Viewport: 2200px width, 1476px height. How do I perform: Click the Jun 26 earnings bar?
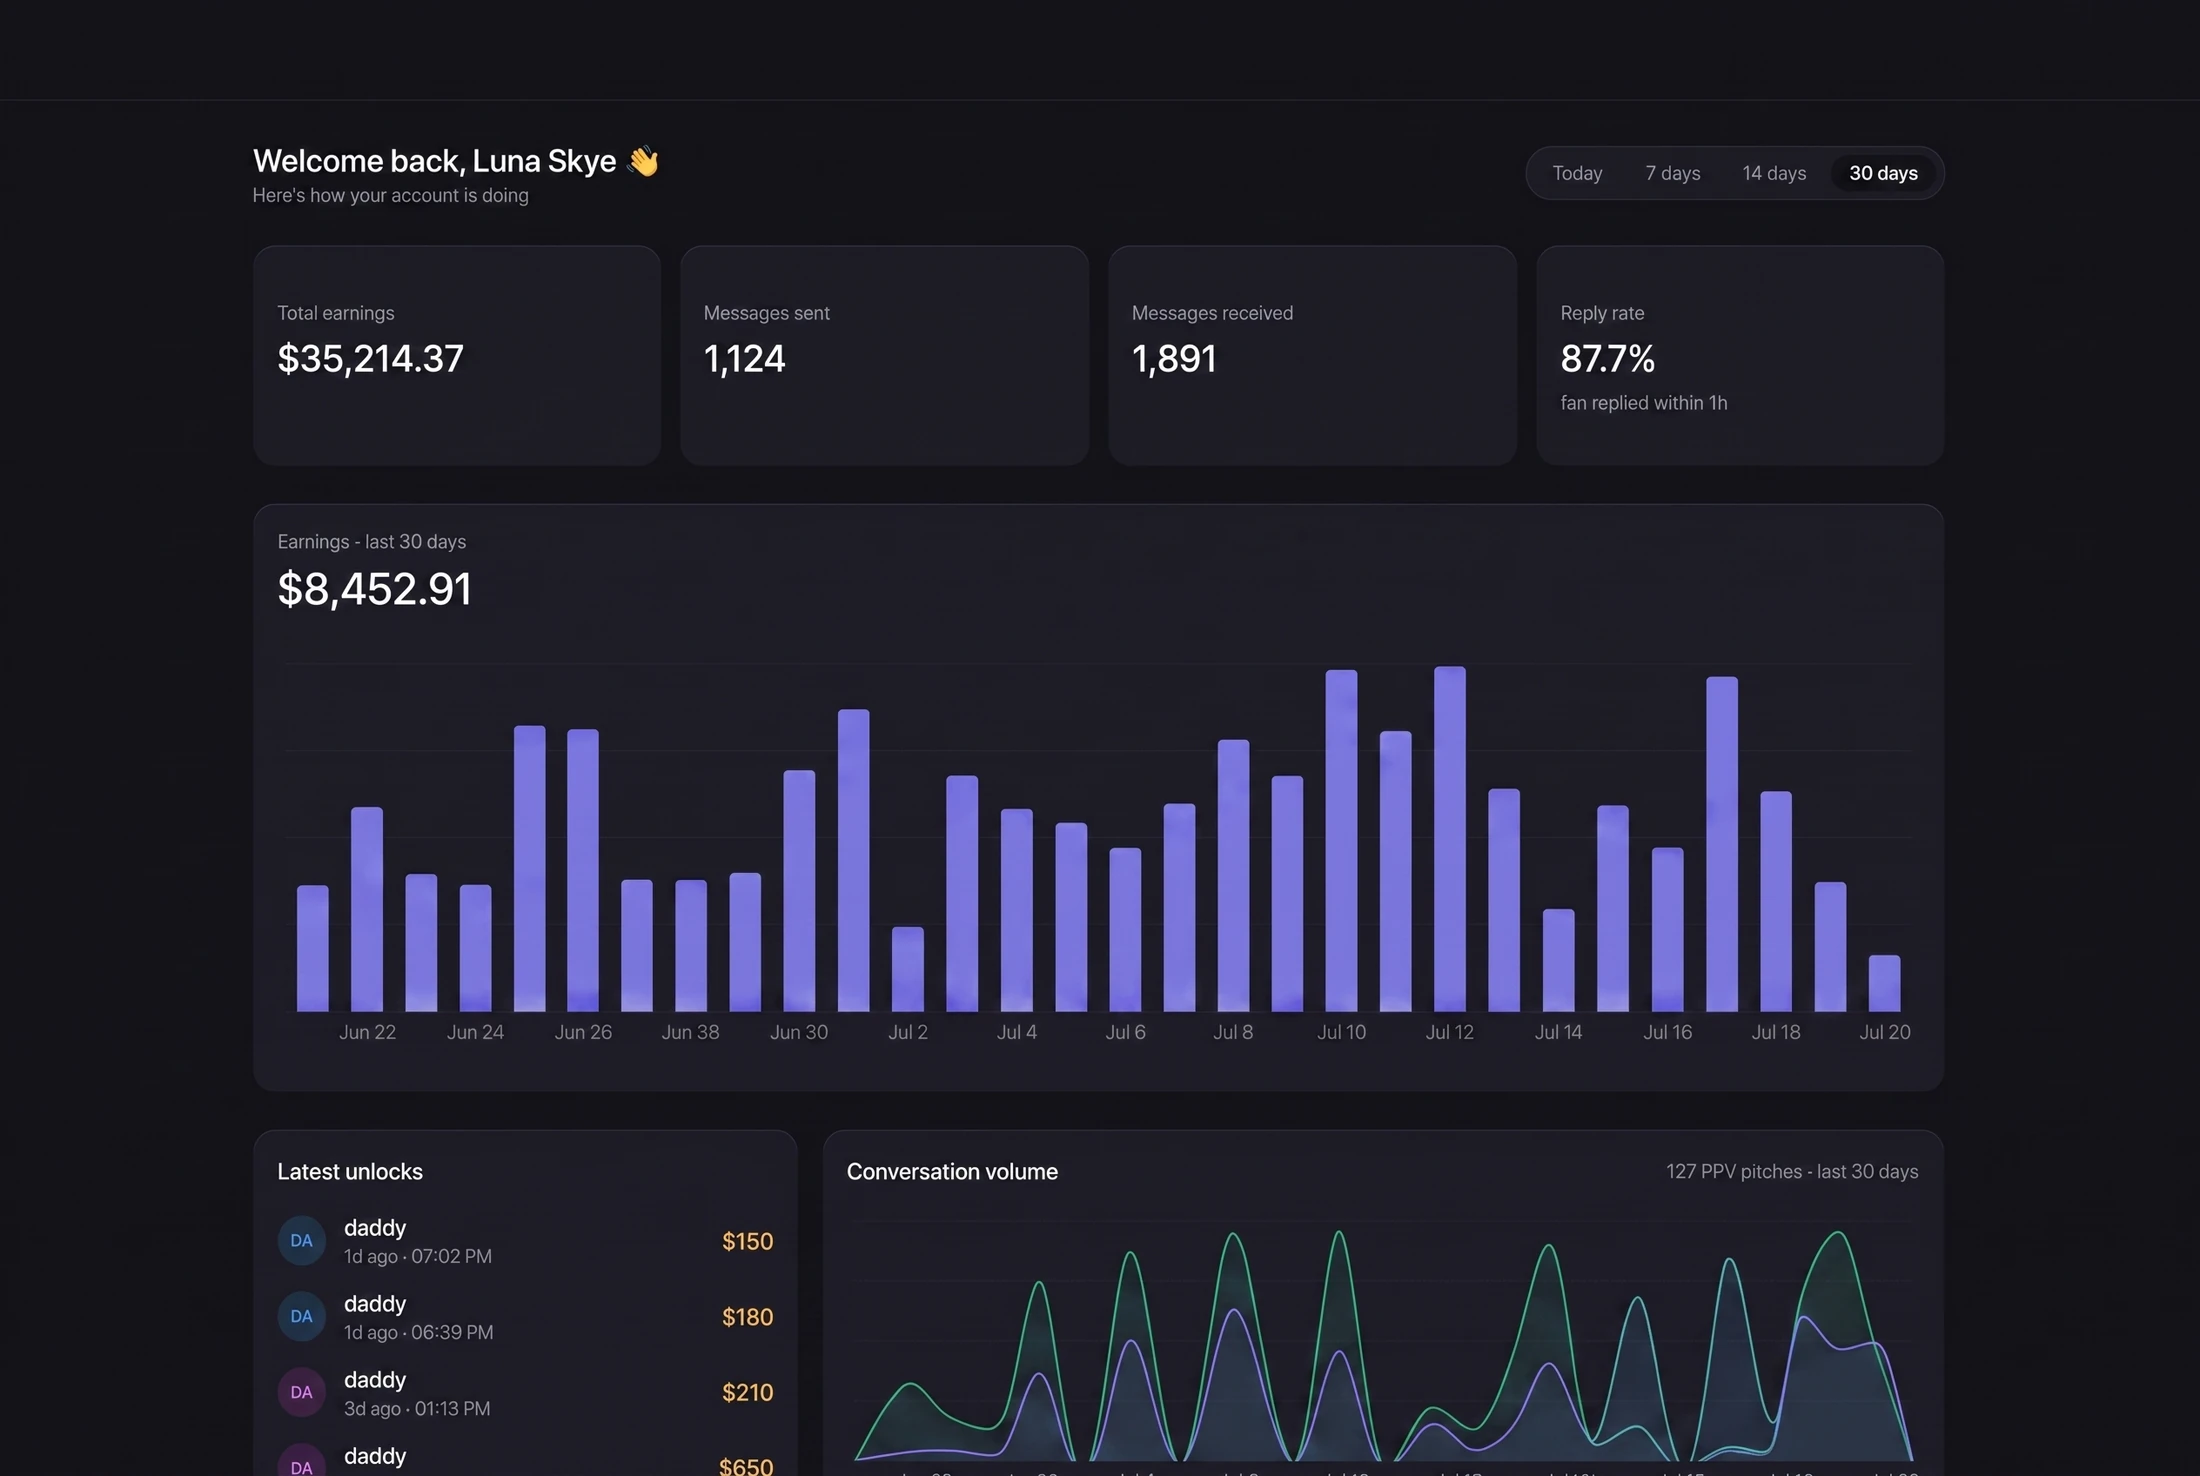click(x=583, y=870)
